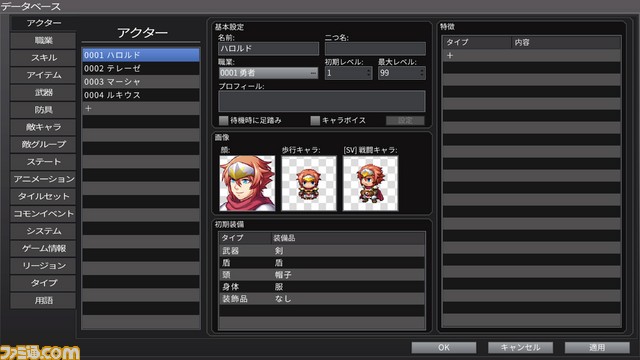
Task: Open the 武器 tab
Action: point(43,93)
